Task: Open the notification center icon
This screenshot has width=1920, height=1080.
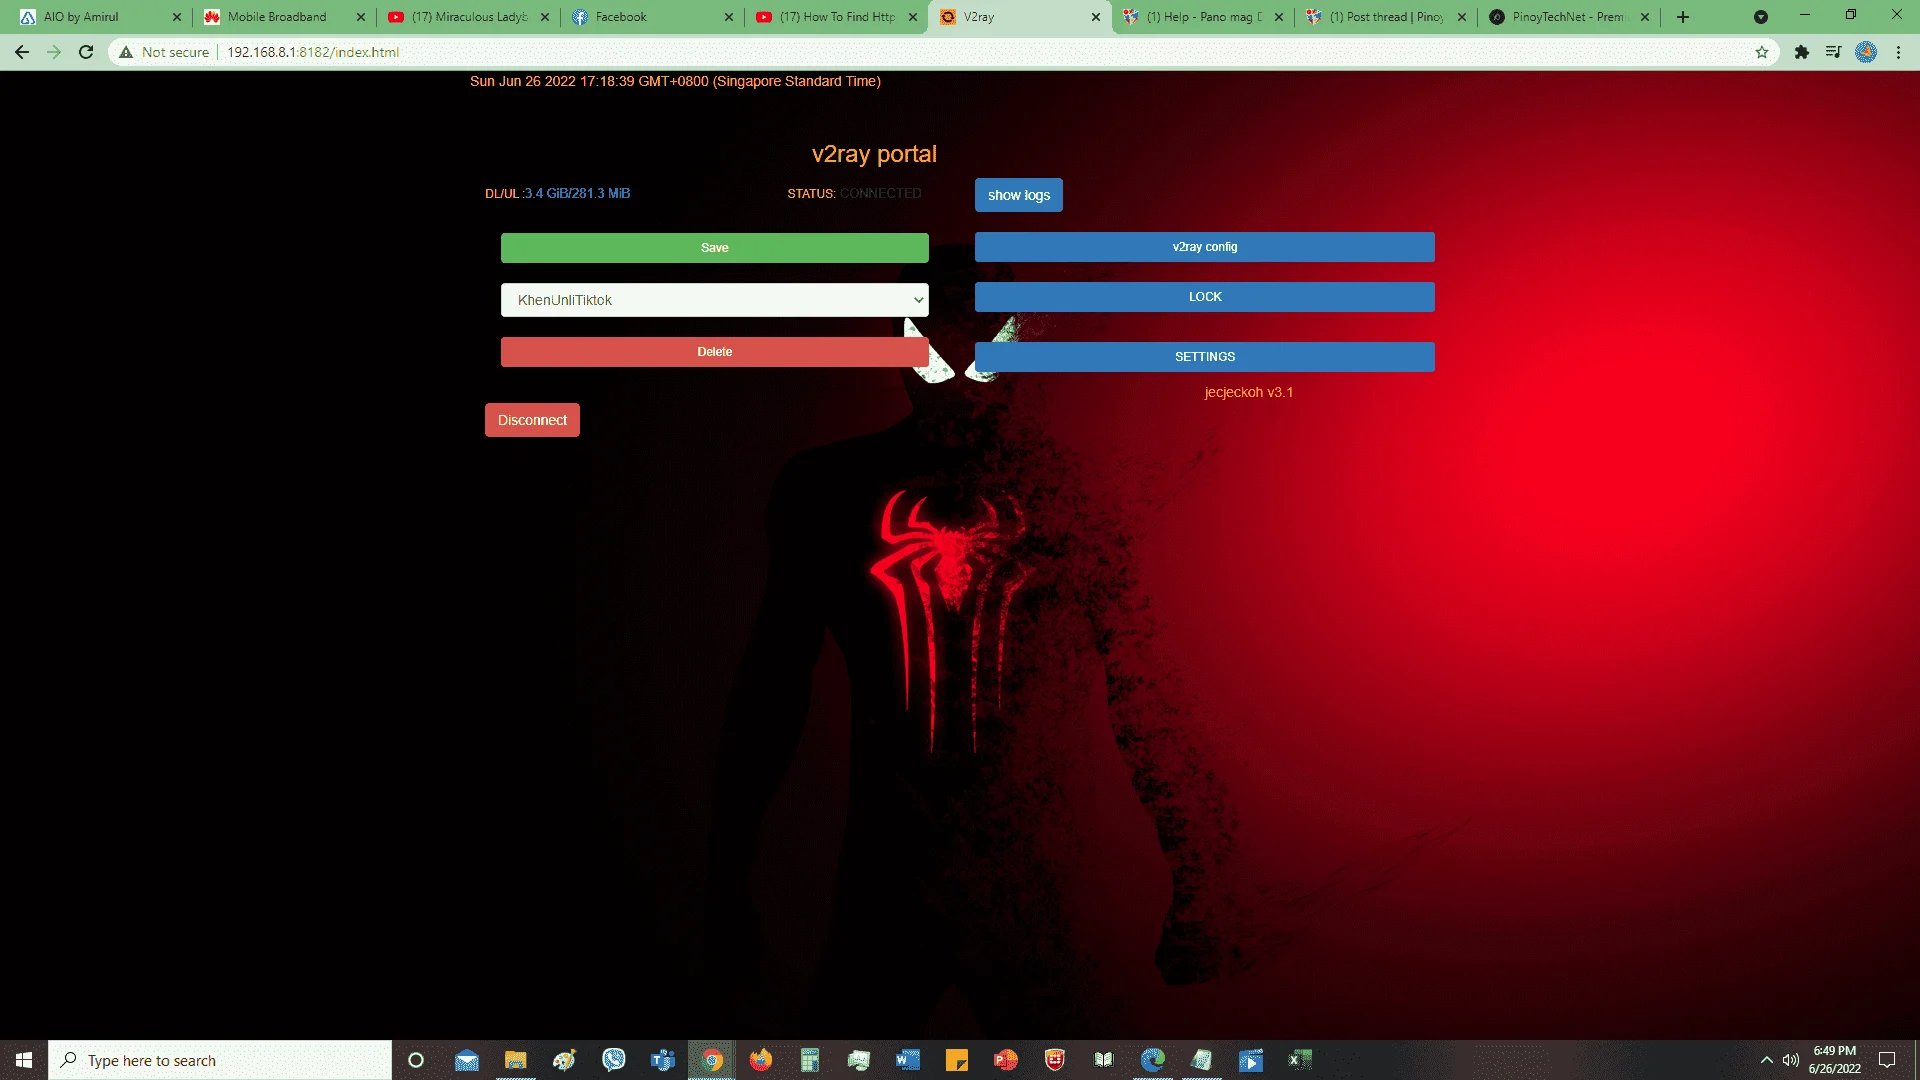Action: tap(1887, 1060)
